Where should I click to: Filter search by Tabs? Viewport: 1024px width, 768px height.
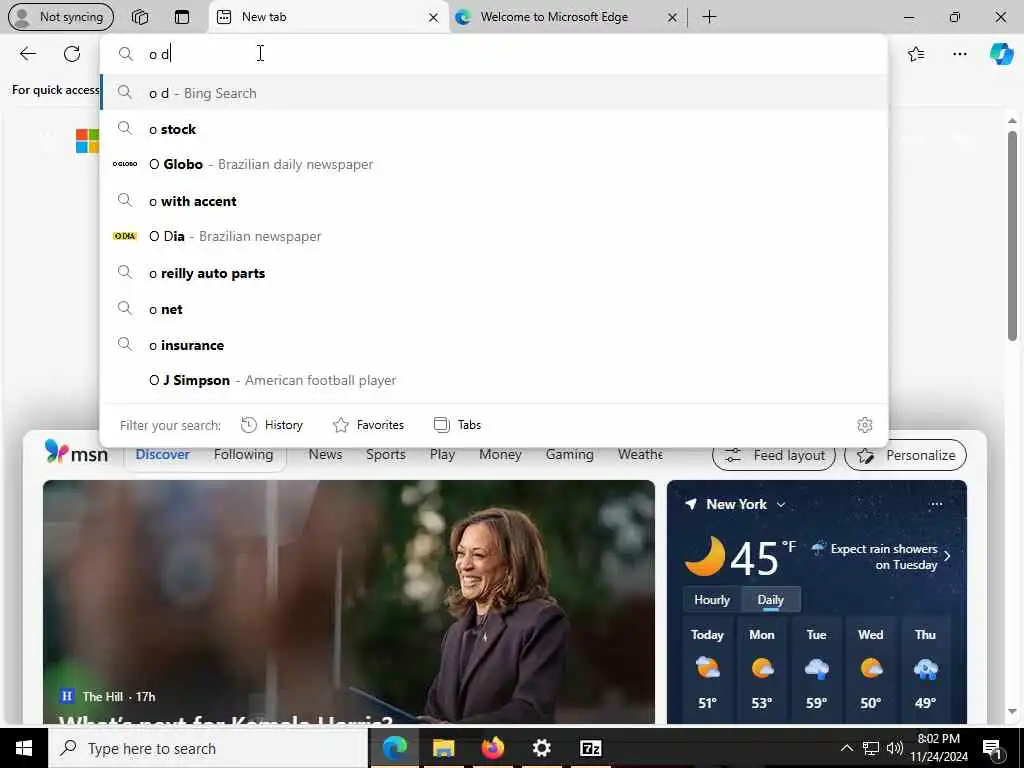tap(457, 425)
